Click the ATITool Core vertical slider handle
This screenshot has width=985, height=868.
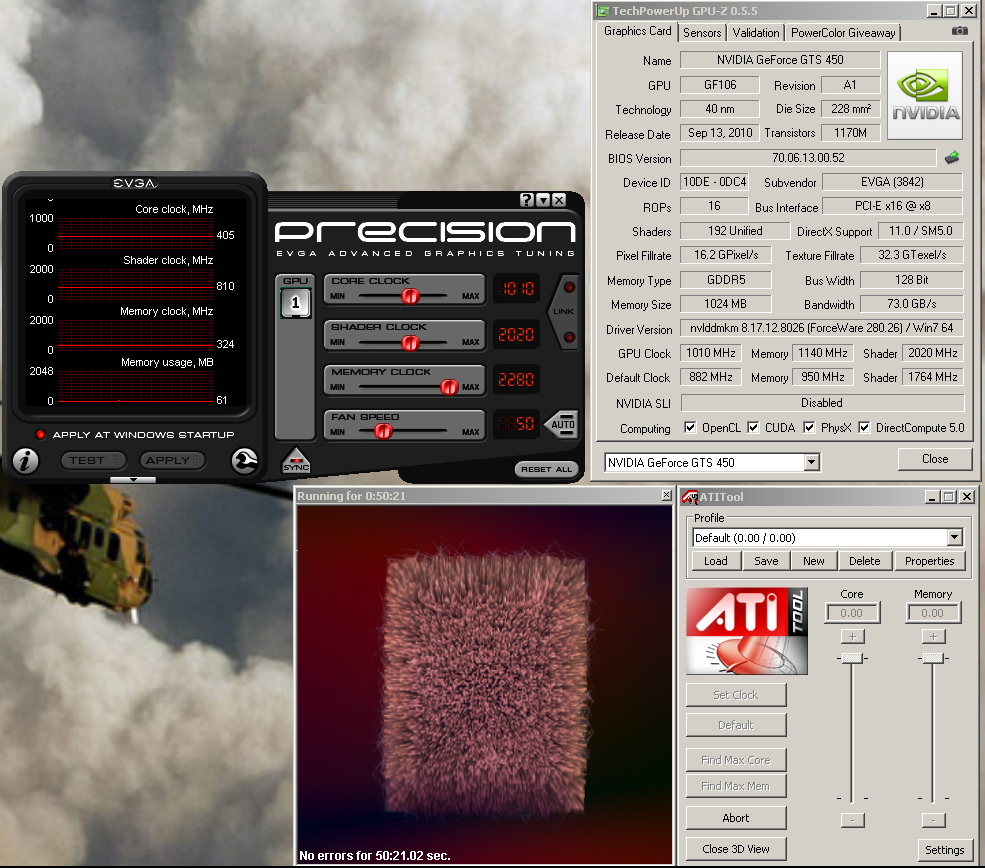852,658
